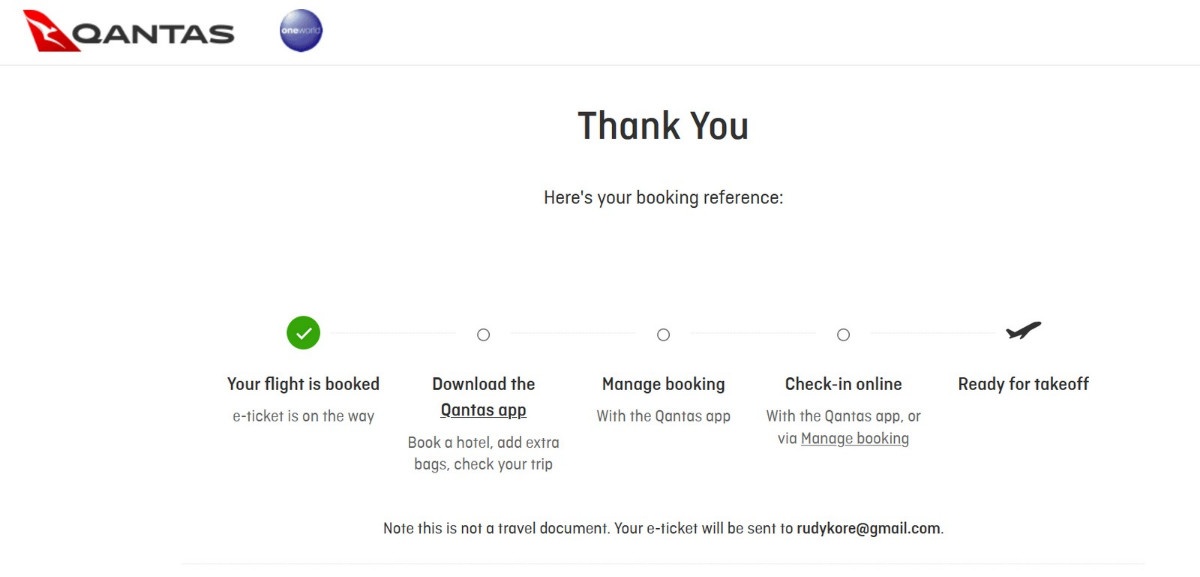Screen dimensions: 1200x577
Task: Open the underlined Qantas app link
Action: click(483, 410)
